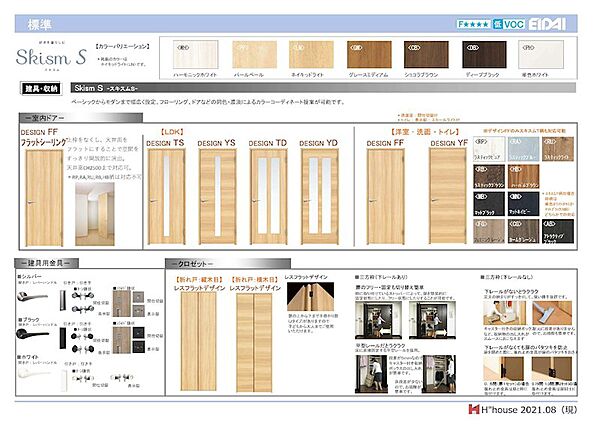Screen dimensions: 600x424
Task: Click the 建具用金具 section header
Action: tap(46, 263)
